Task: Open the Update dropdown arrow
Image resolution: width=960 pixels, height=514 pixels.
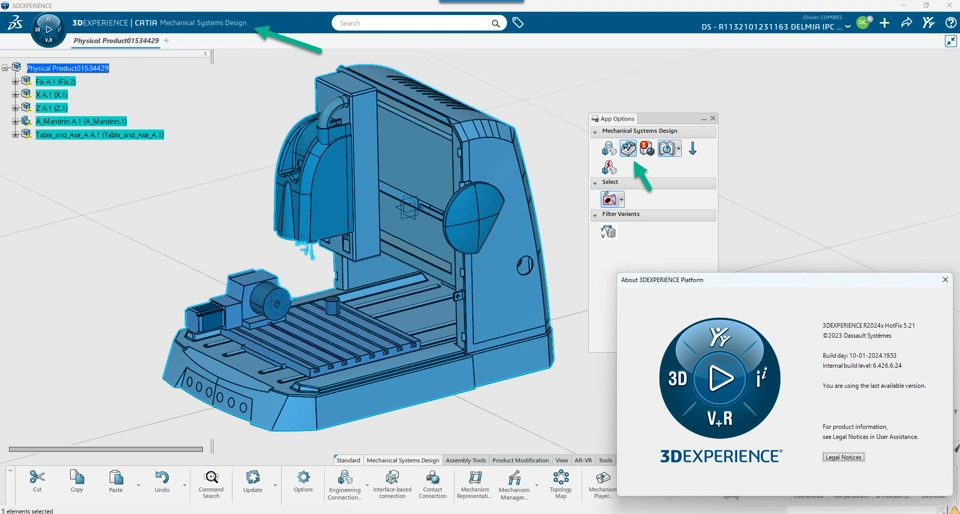Action: pyautogui.click(x=275, y=485)
